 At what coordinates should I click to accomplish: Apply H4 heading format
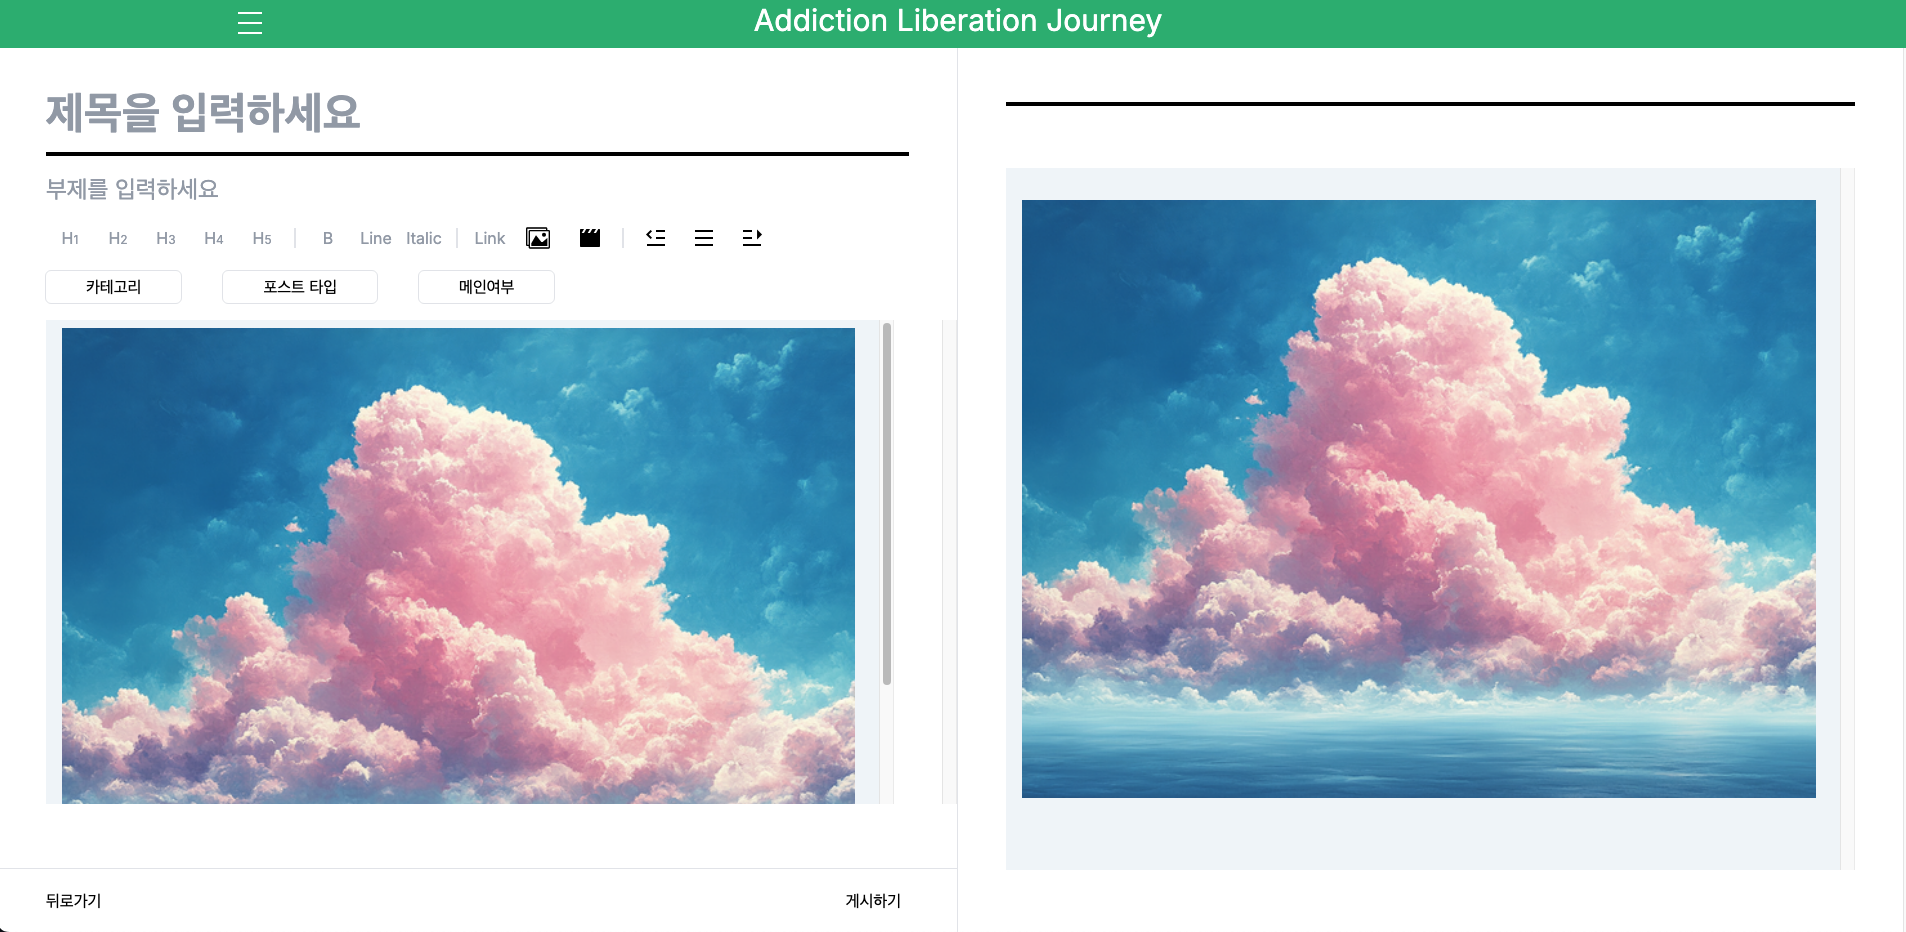(214, 238)
